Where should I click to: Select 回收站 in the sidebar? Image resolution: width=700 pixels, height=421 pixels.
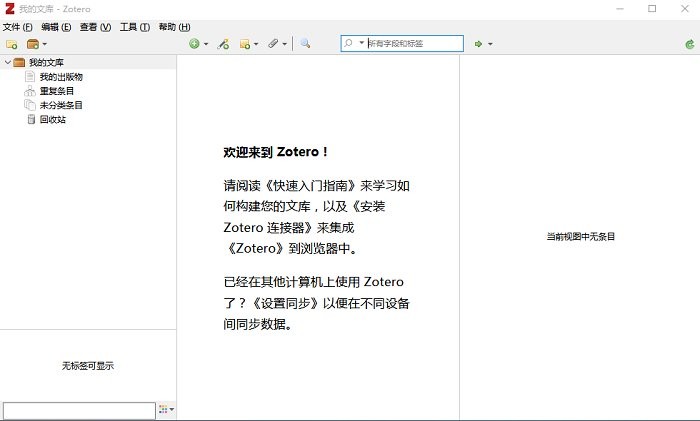point(53,120)
